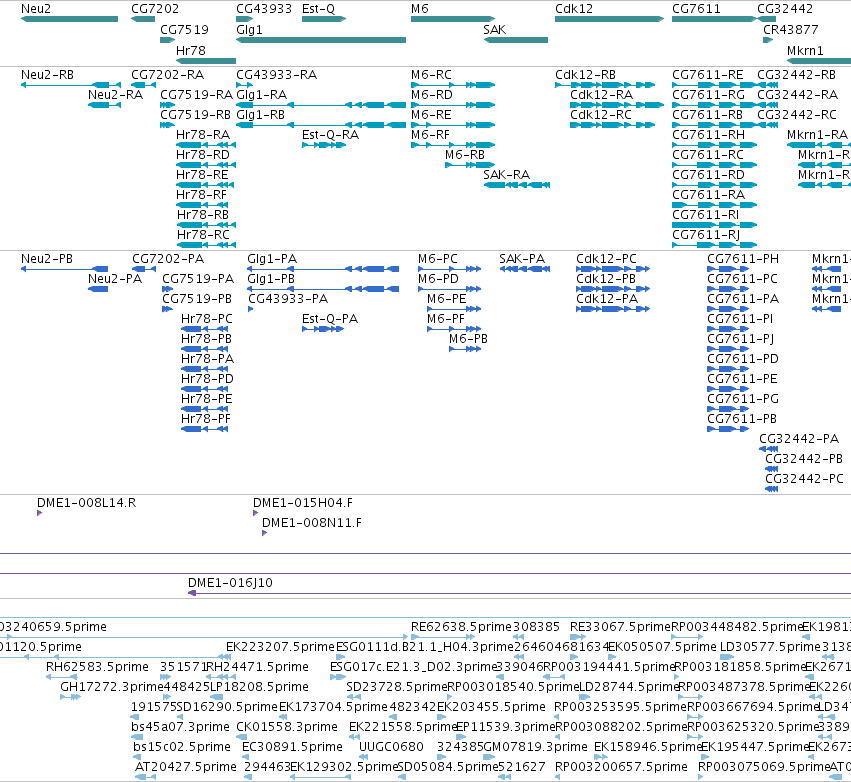Click the Glg1-RA transcript label
The image size is (851, 782).
point(262,94)
